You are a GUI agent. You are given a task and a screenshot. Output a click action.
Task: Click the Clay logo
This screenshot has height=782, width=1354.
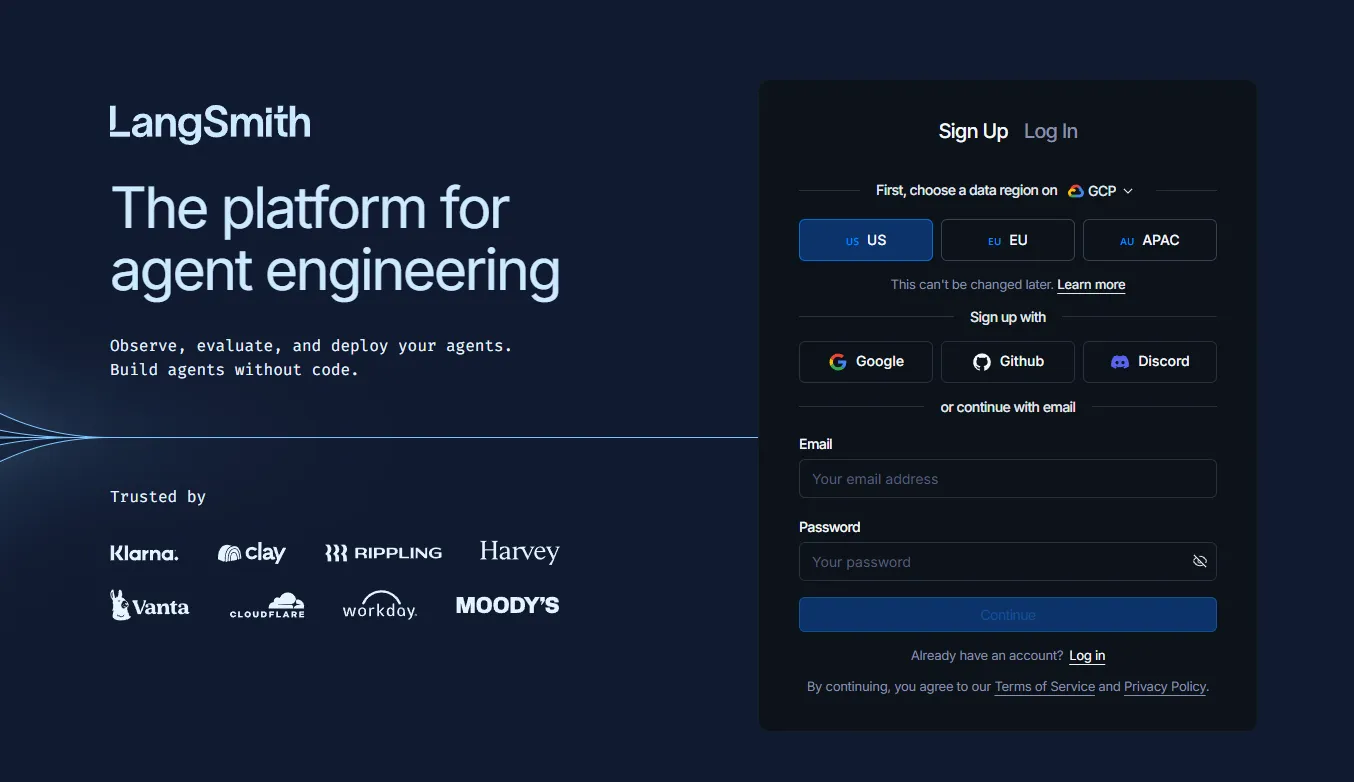pyautogui.click(x=252, y=553)
